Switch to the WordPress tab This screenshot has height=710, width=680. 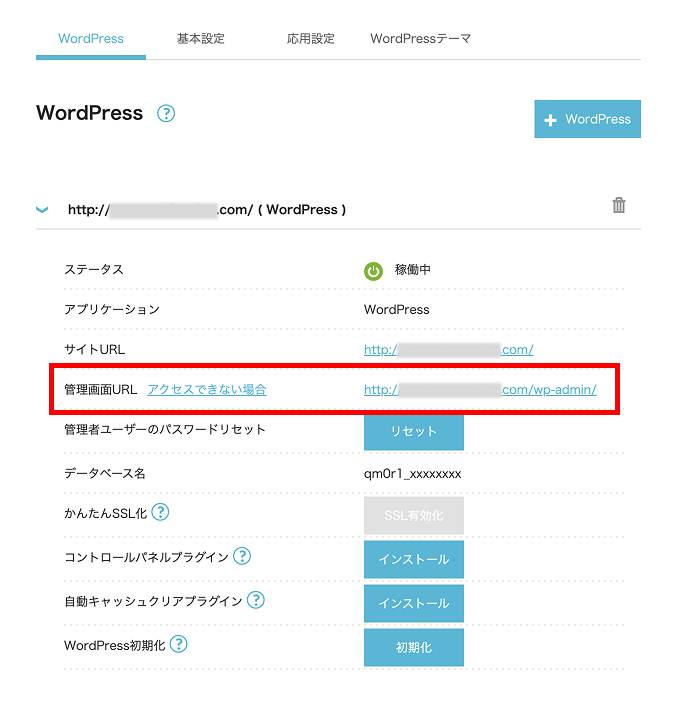[91, 39]
